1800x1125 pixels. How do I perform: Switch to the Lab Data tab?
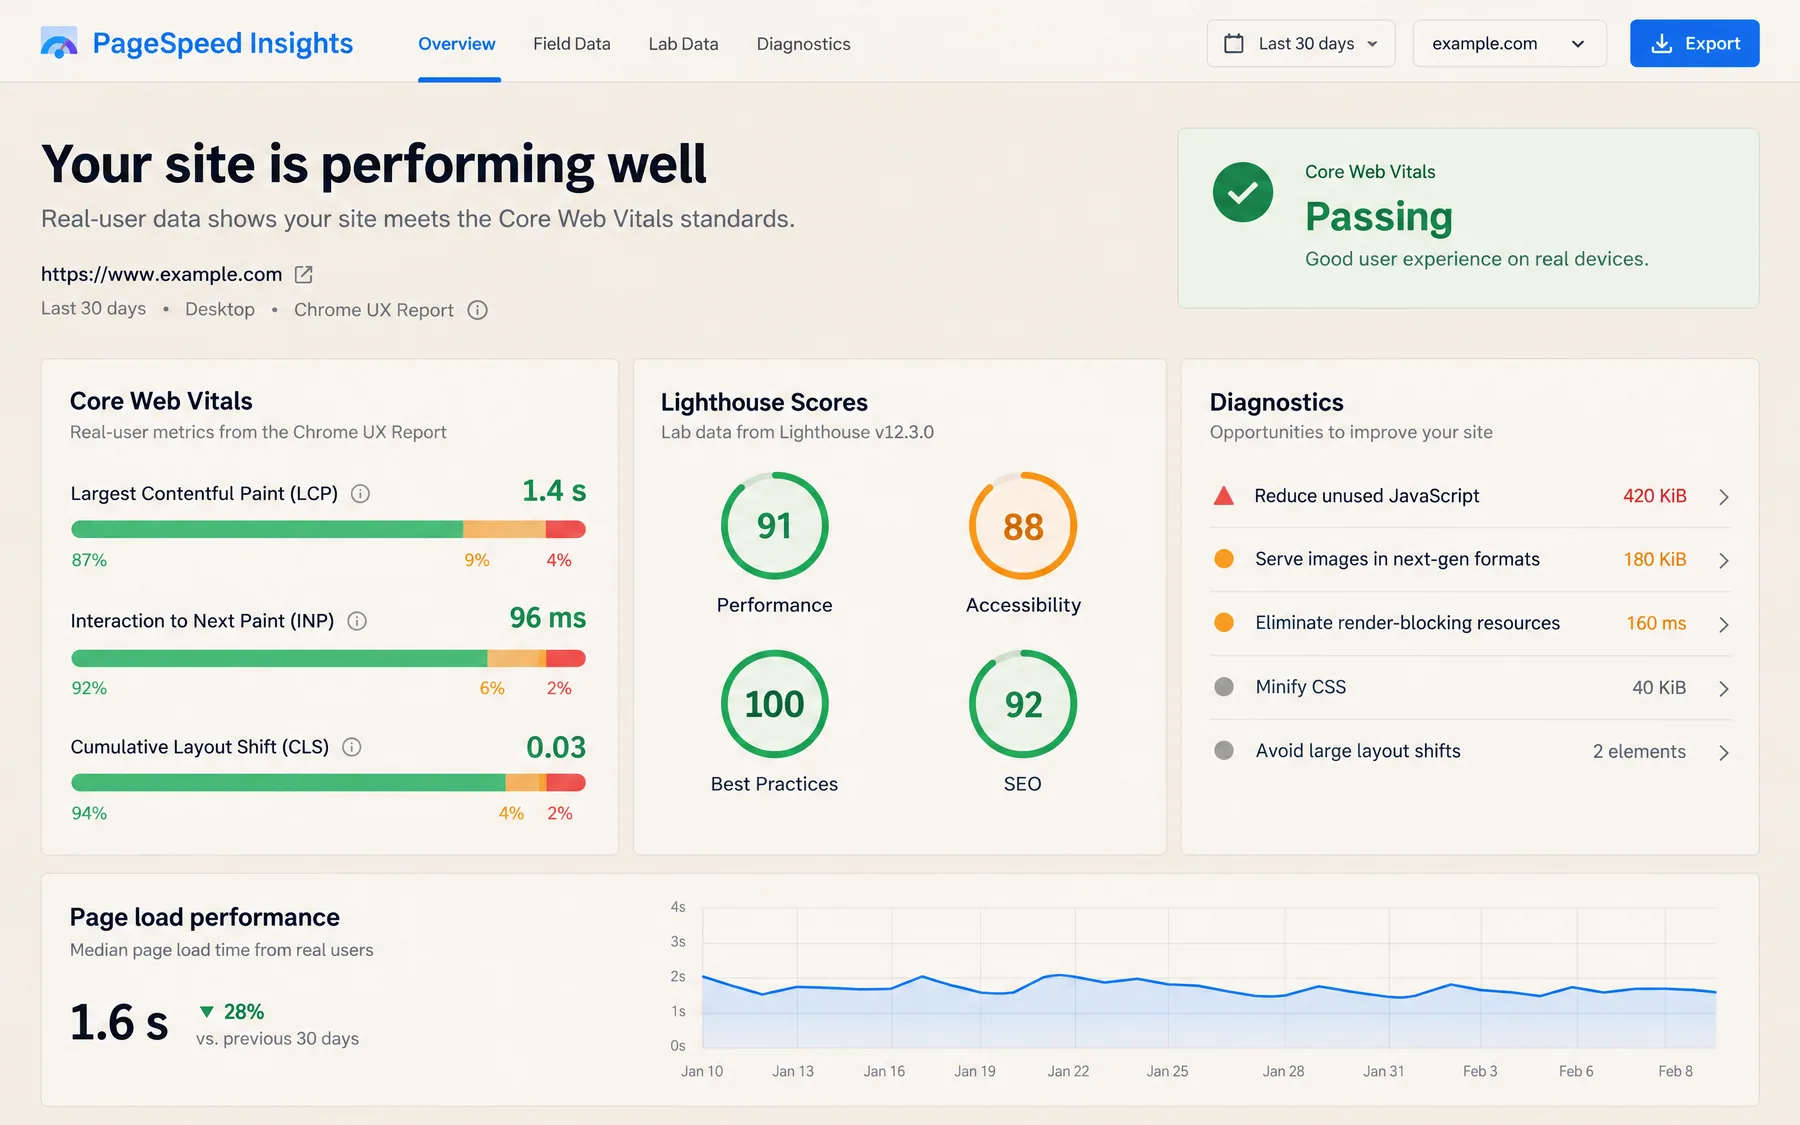[x=683, y=44]
